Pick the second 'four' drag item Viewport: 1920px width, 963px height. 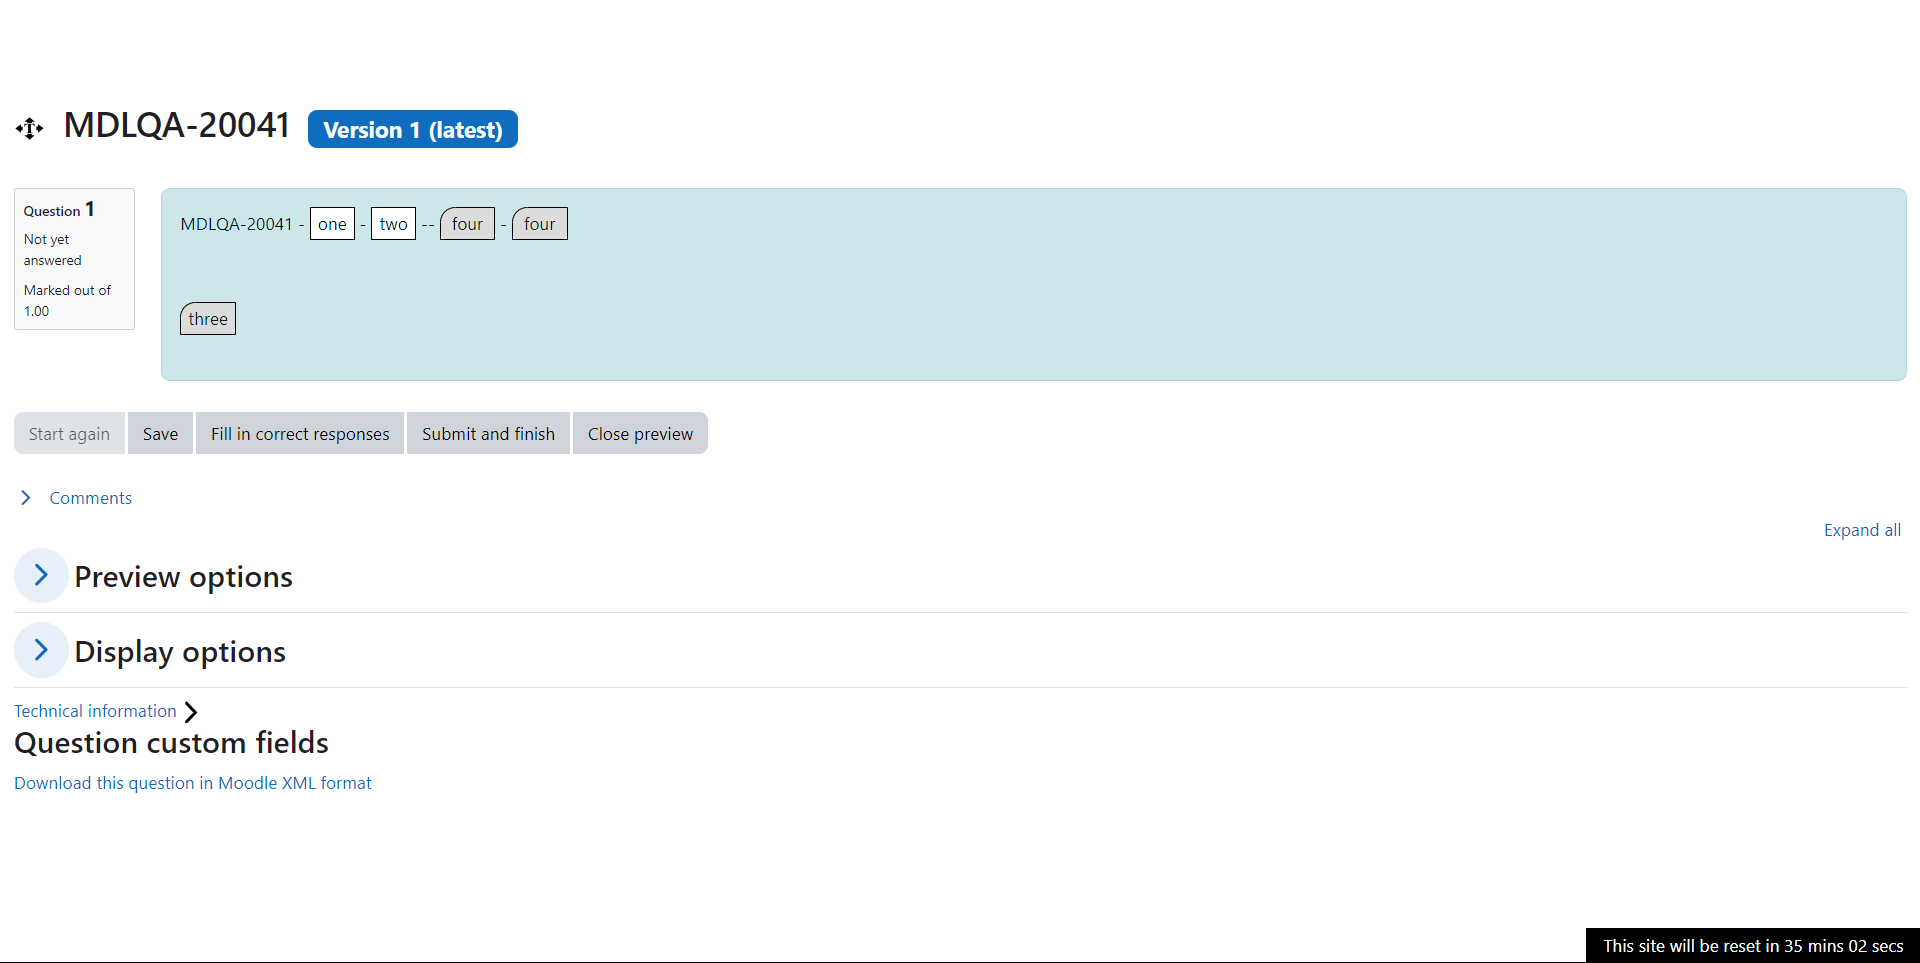pos(540,224)
